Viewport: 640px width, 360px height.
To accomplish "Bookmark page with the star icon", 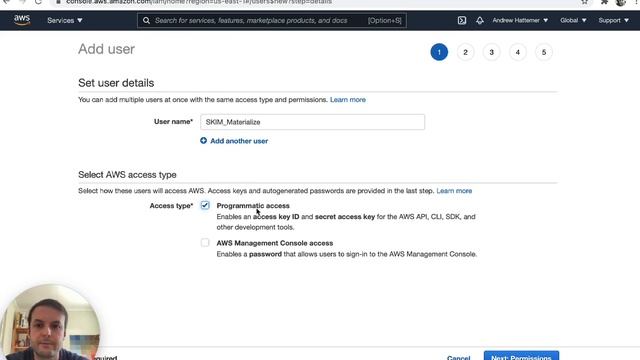I will click(x=584, y=2).
